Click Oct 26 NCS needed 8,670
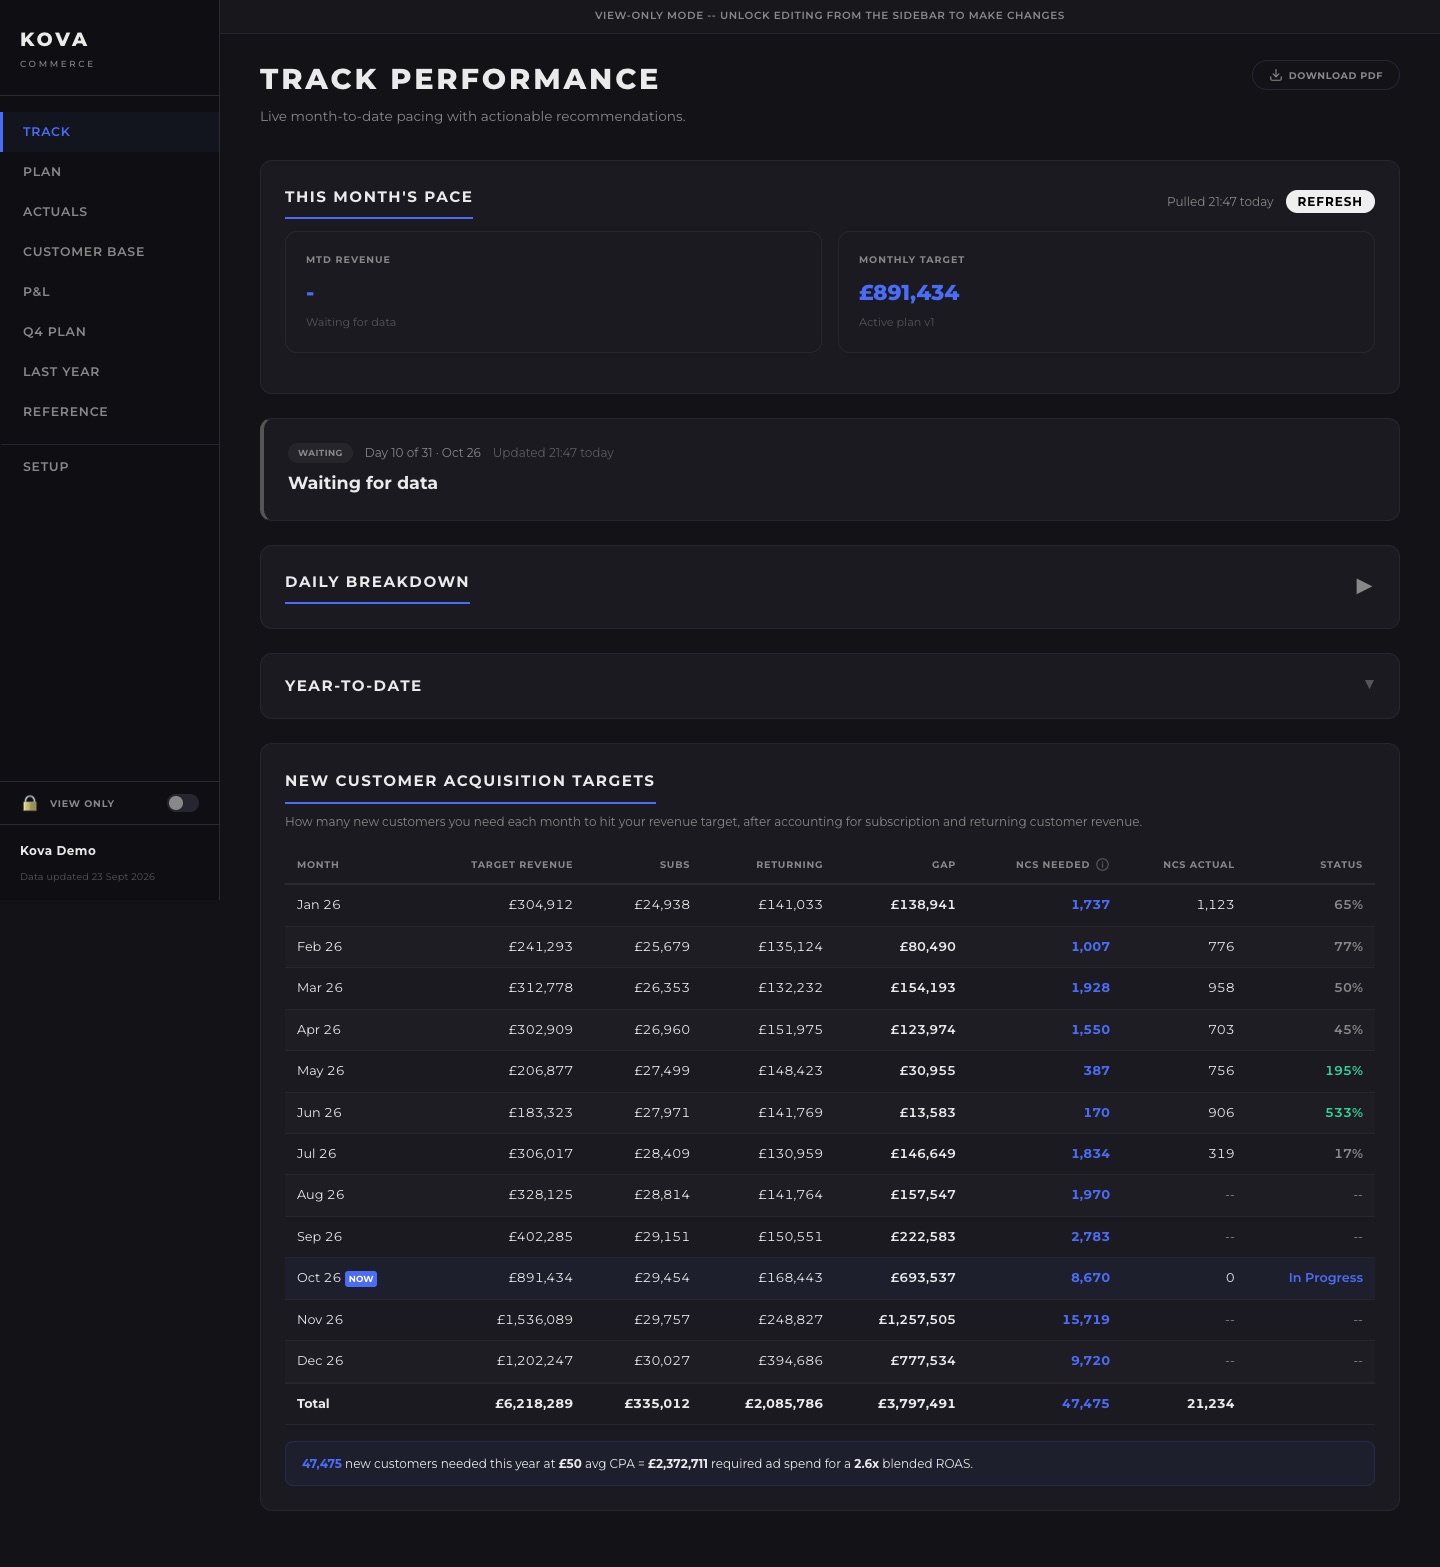The height and width of the screenshot is (1567, 1440). coord(1090,1278)
